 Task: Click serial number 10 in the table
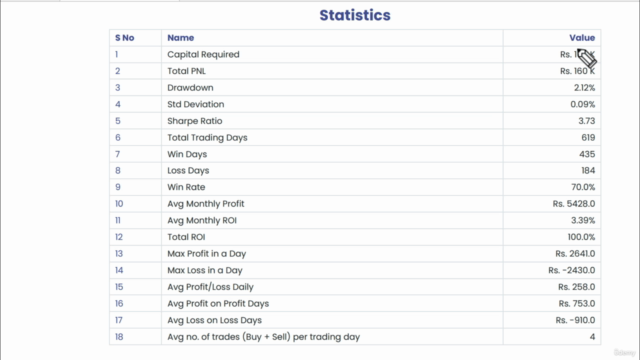pos(119,204)
